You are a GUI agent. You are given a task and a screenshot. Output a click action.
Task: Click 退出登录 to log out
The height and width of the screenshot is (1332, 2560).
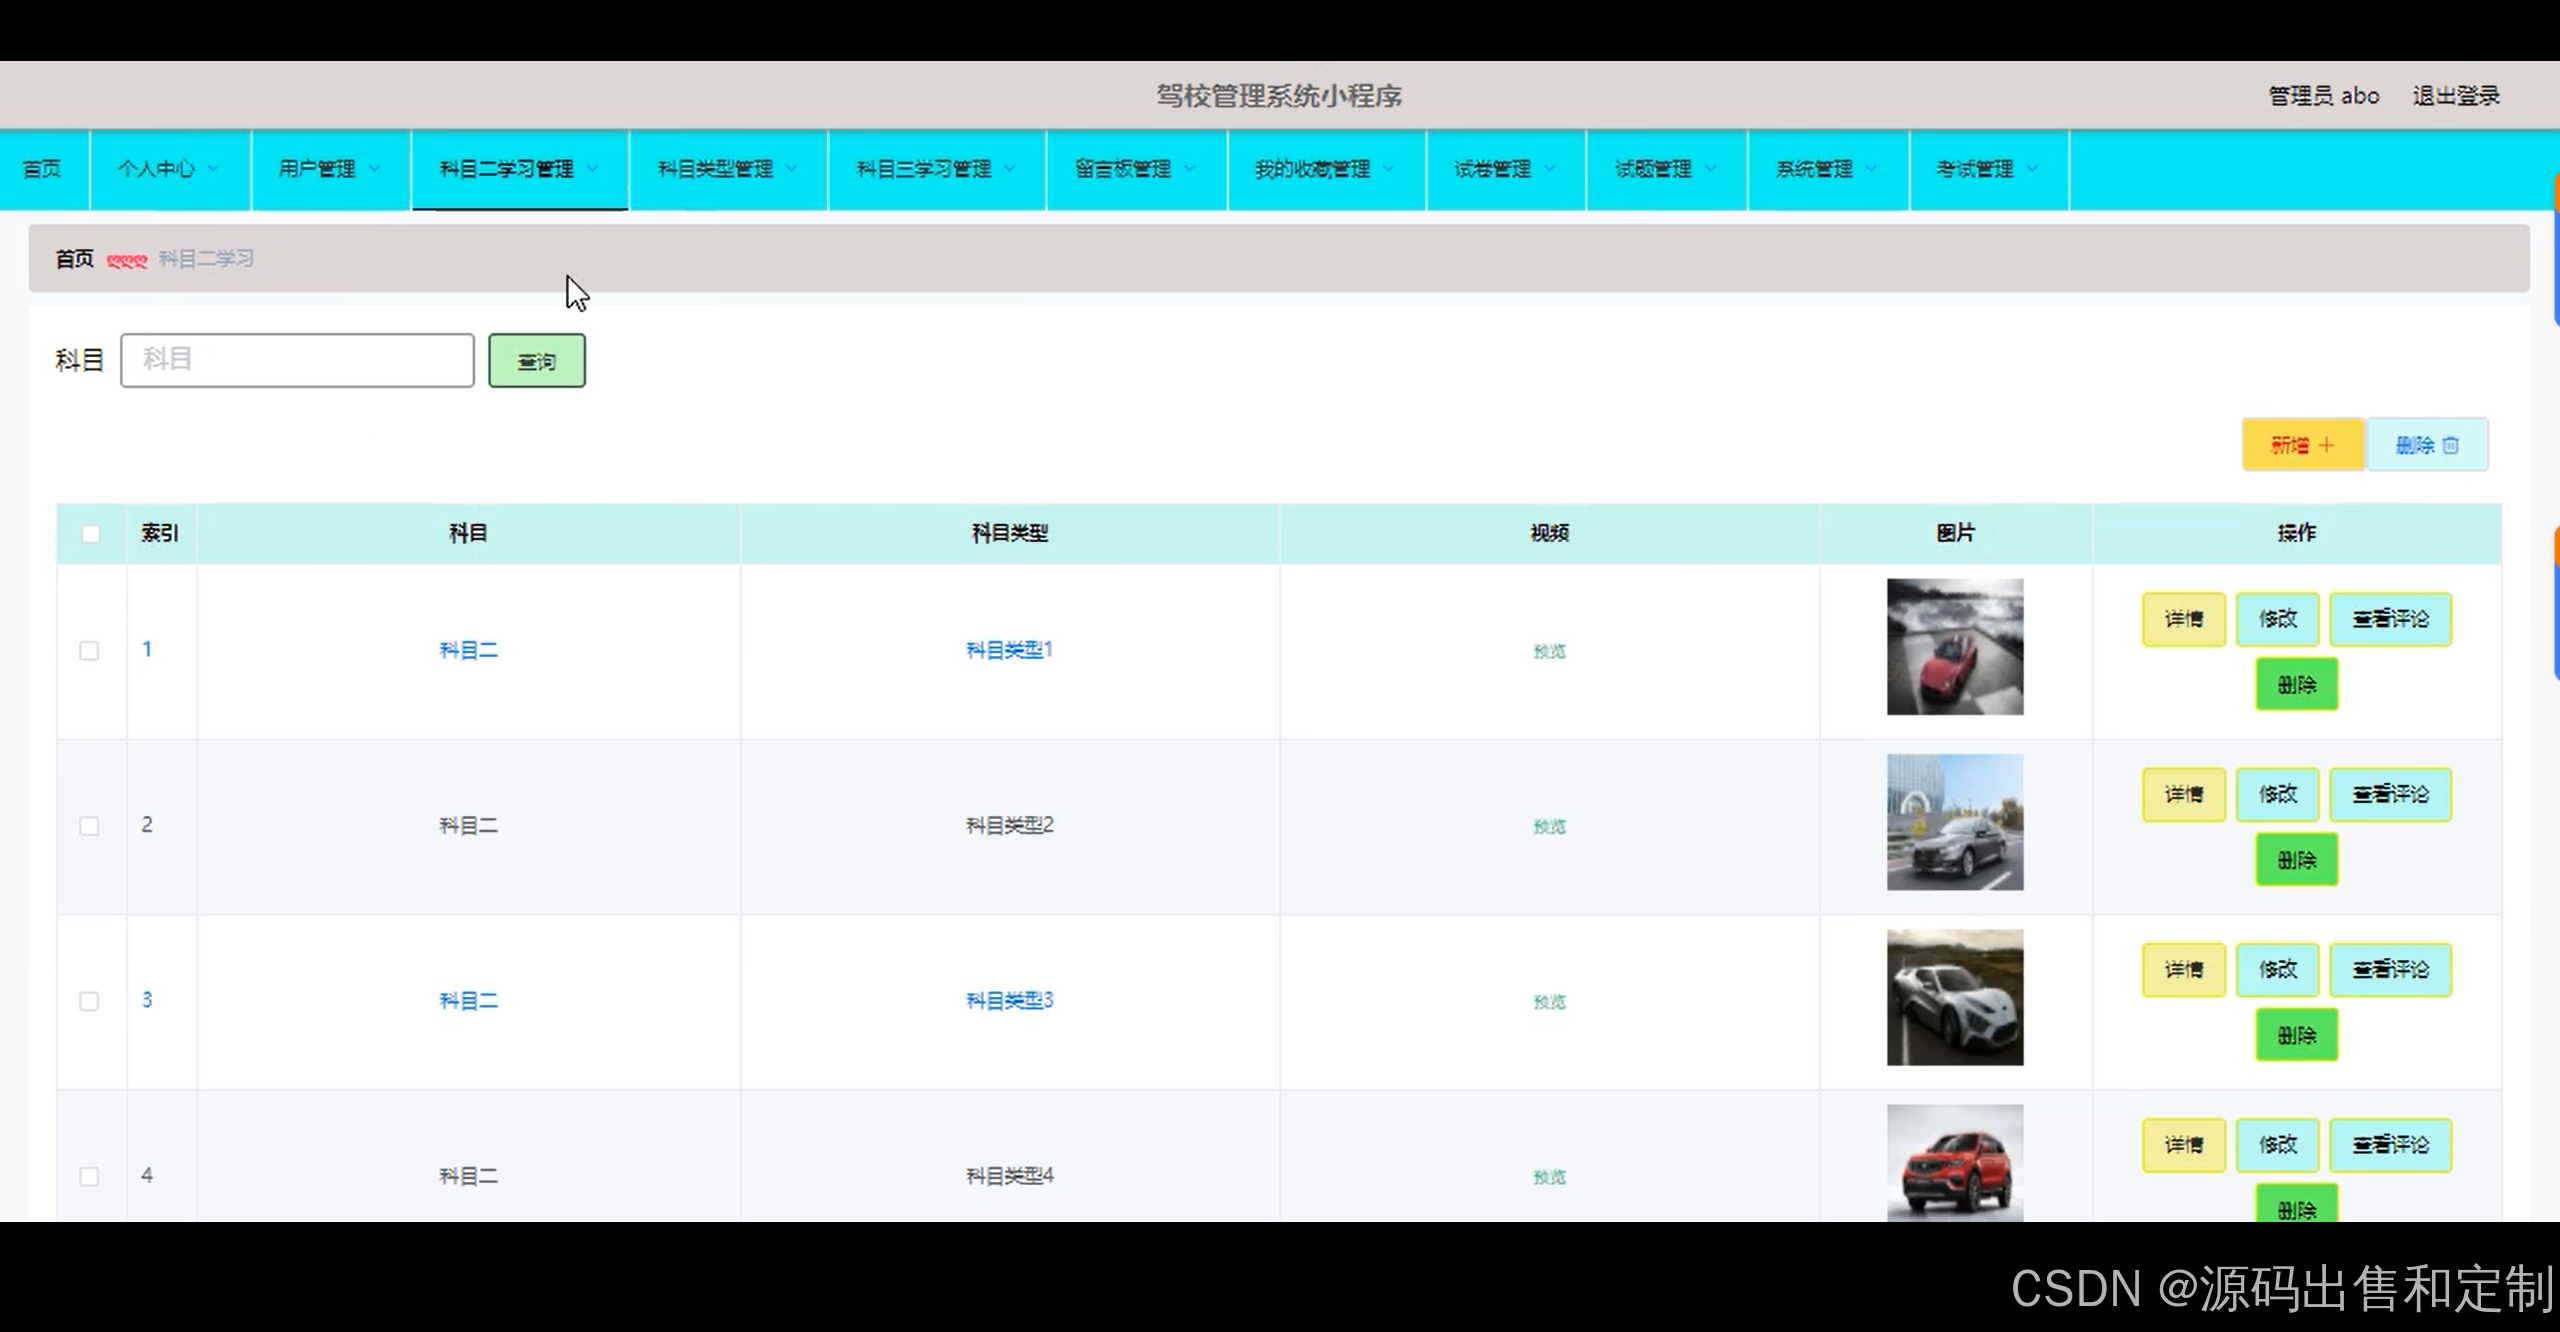[x=2455, y=96]
